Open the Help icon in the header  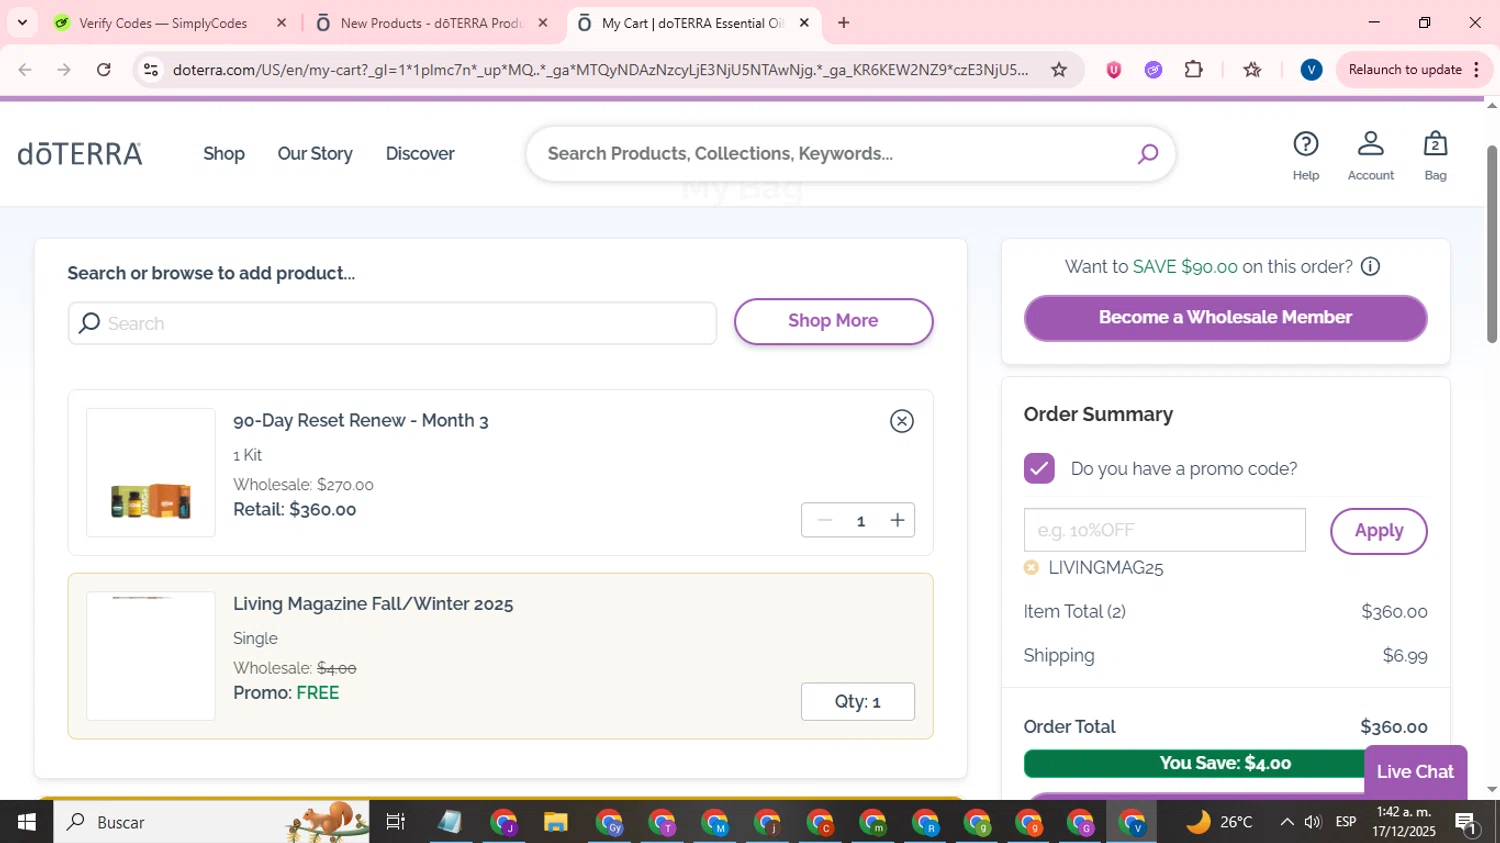tap(1305, 155)
